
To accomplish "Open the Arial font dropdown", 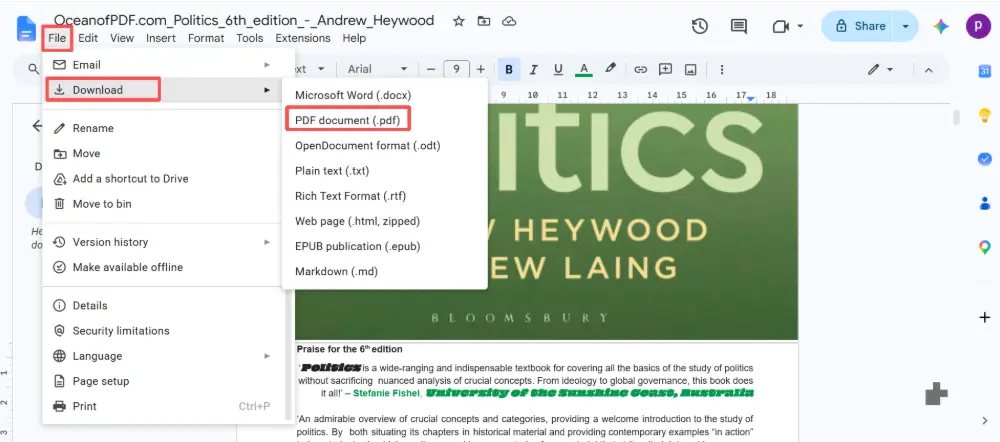I will coord(378,70).
